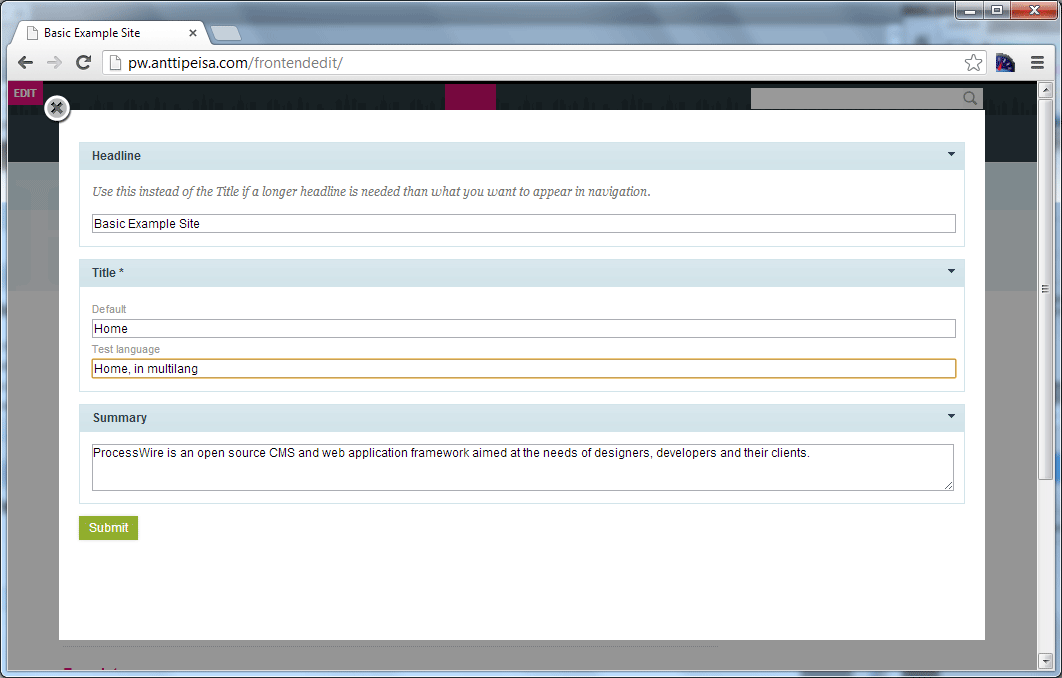Select the Basic Example Site tab
The width and height of the screenshot is (1062, 678).
click(100, 33)
